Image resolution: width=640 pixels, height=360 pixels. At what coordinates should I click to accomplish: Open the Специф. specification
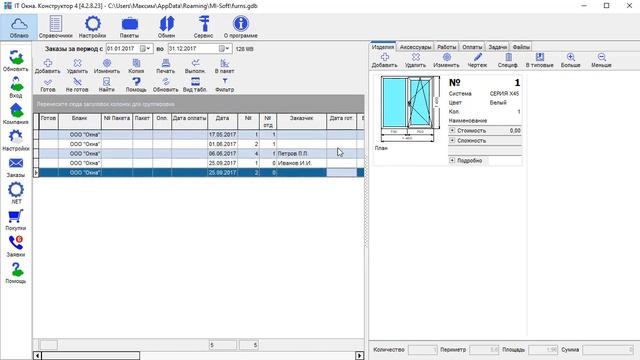tap(508, 60)
